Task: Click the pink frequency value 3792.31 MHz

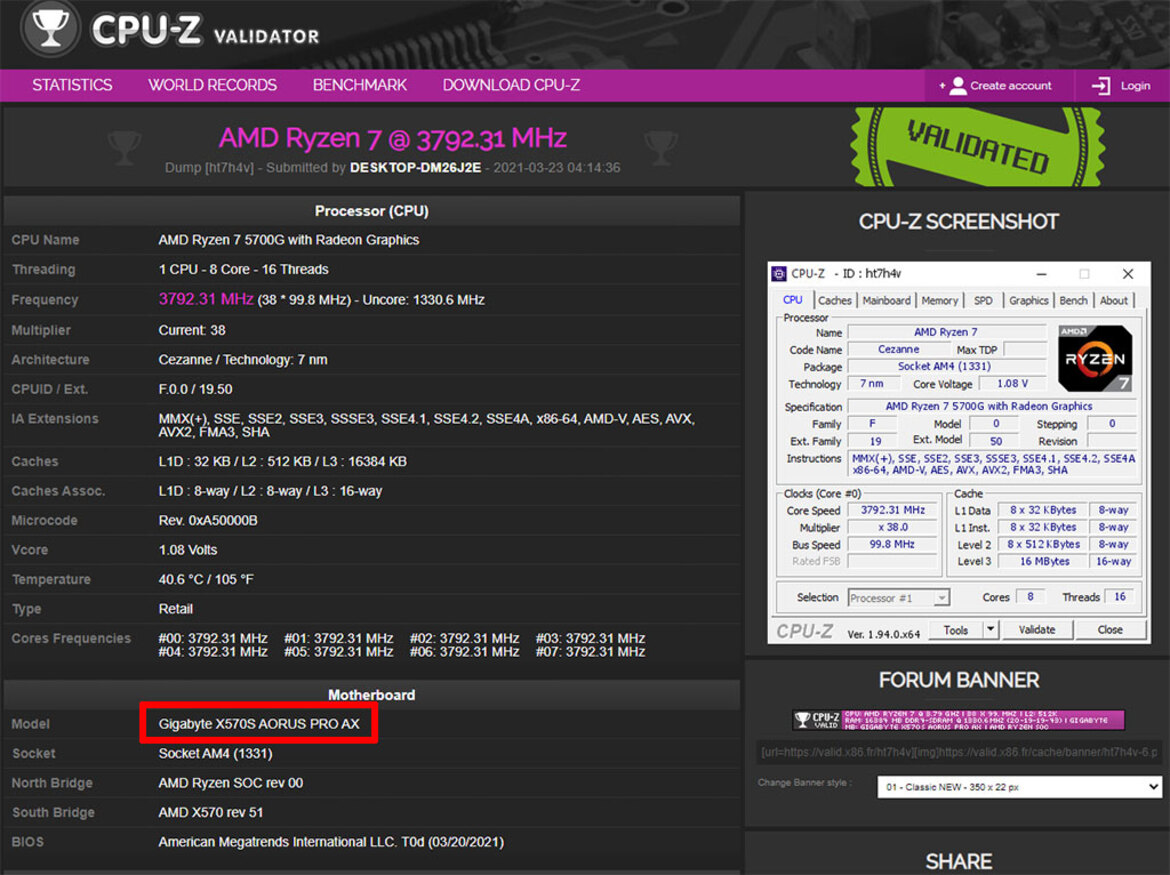Action: 206,299
